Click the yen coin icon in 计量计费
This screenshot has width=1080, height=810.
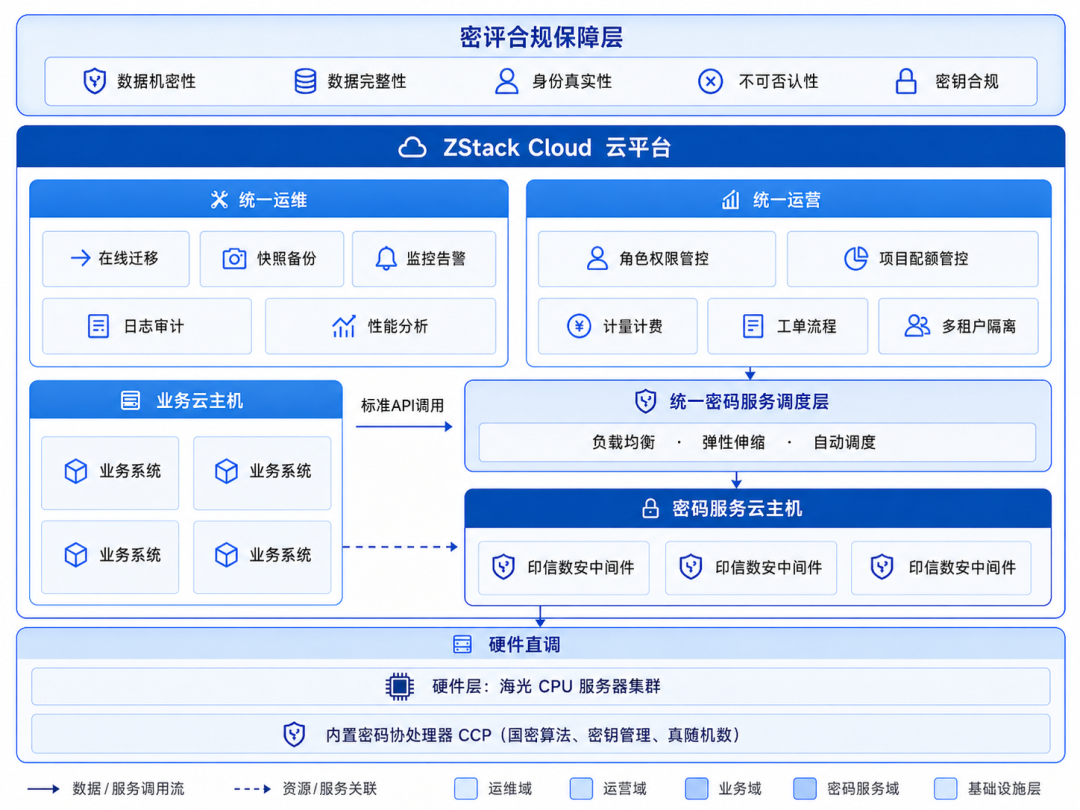579,326
